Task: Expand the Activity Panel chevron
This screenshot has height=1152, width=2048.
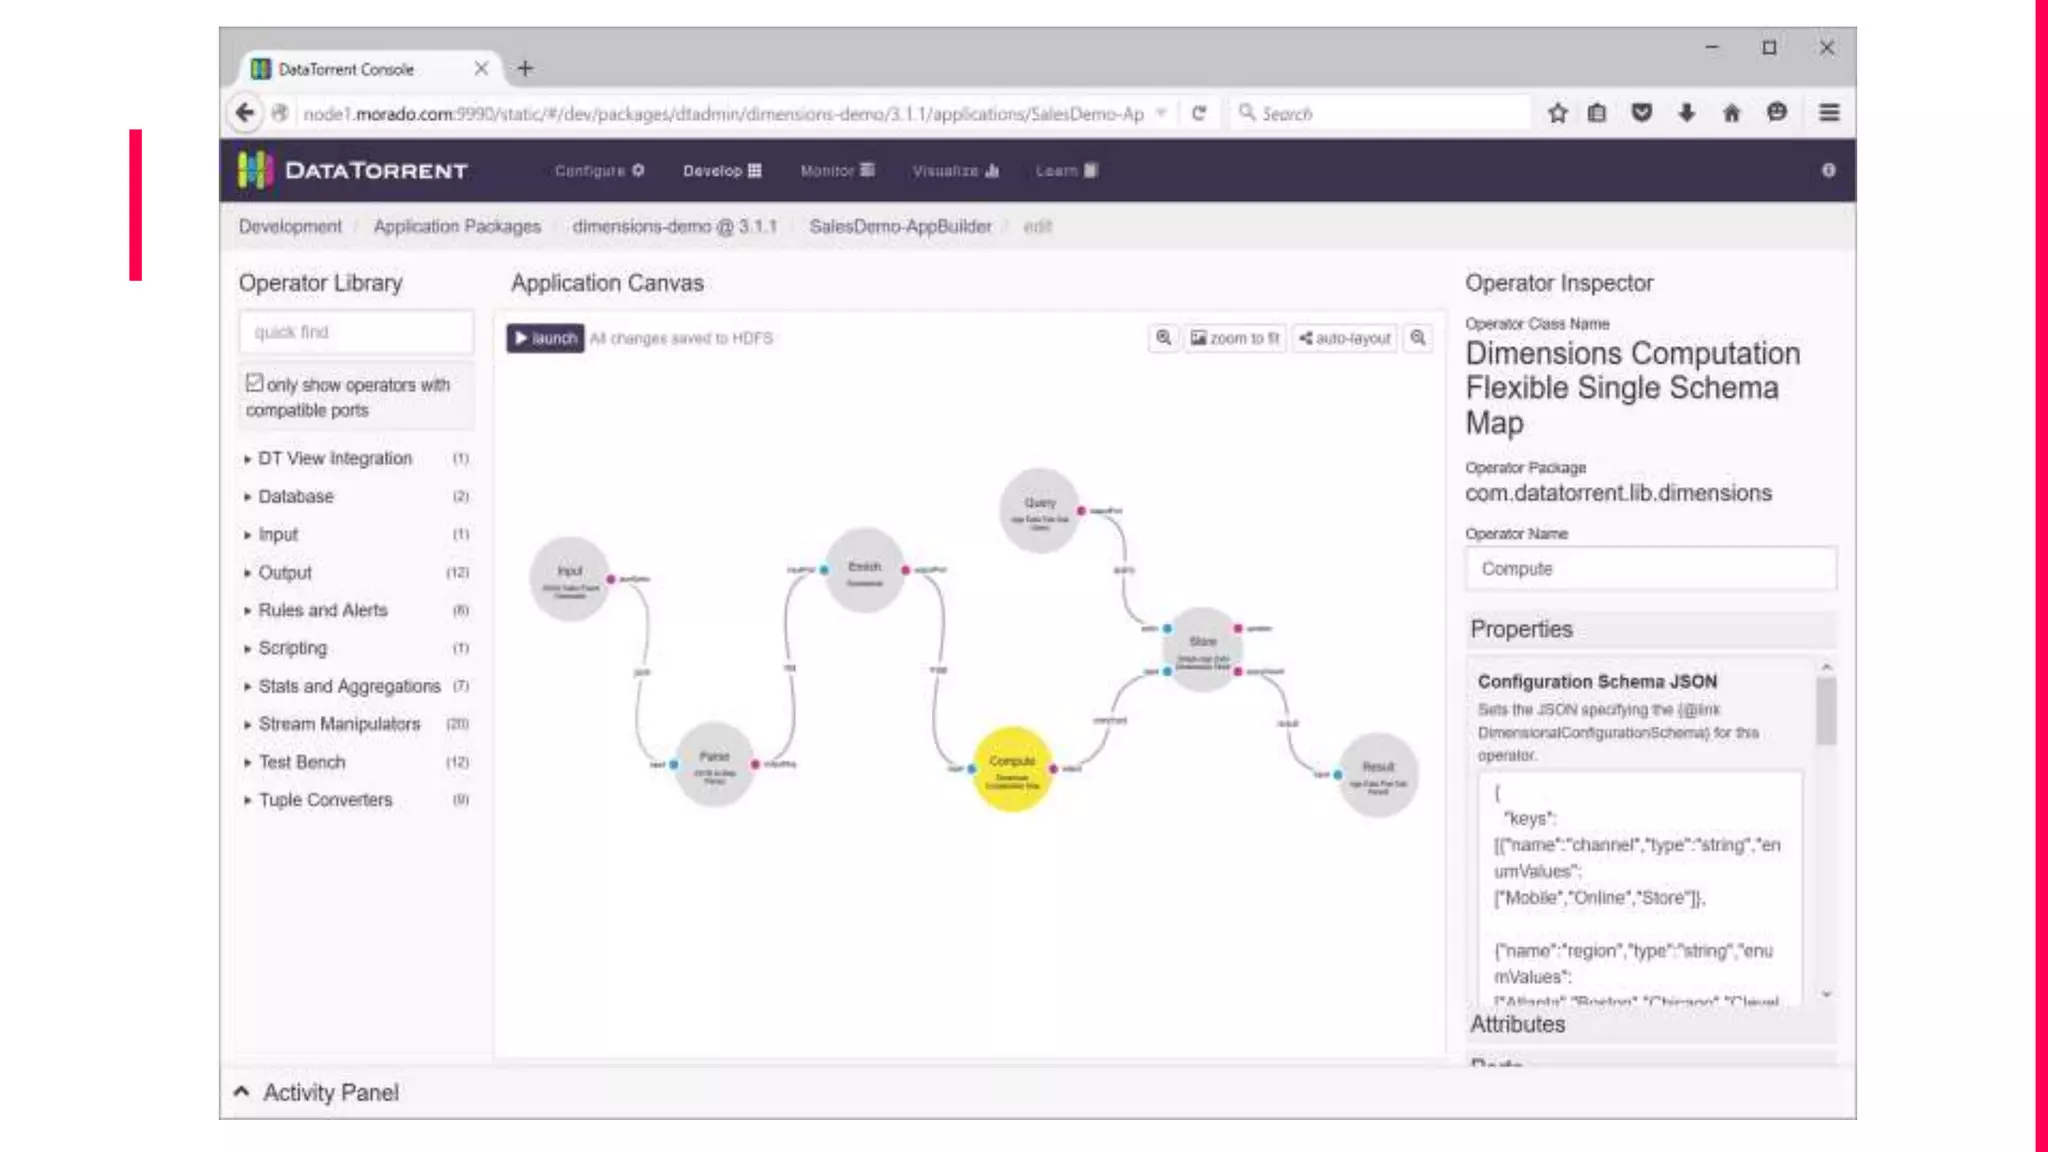Action: (241, 1091)
